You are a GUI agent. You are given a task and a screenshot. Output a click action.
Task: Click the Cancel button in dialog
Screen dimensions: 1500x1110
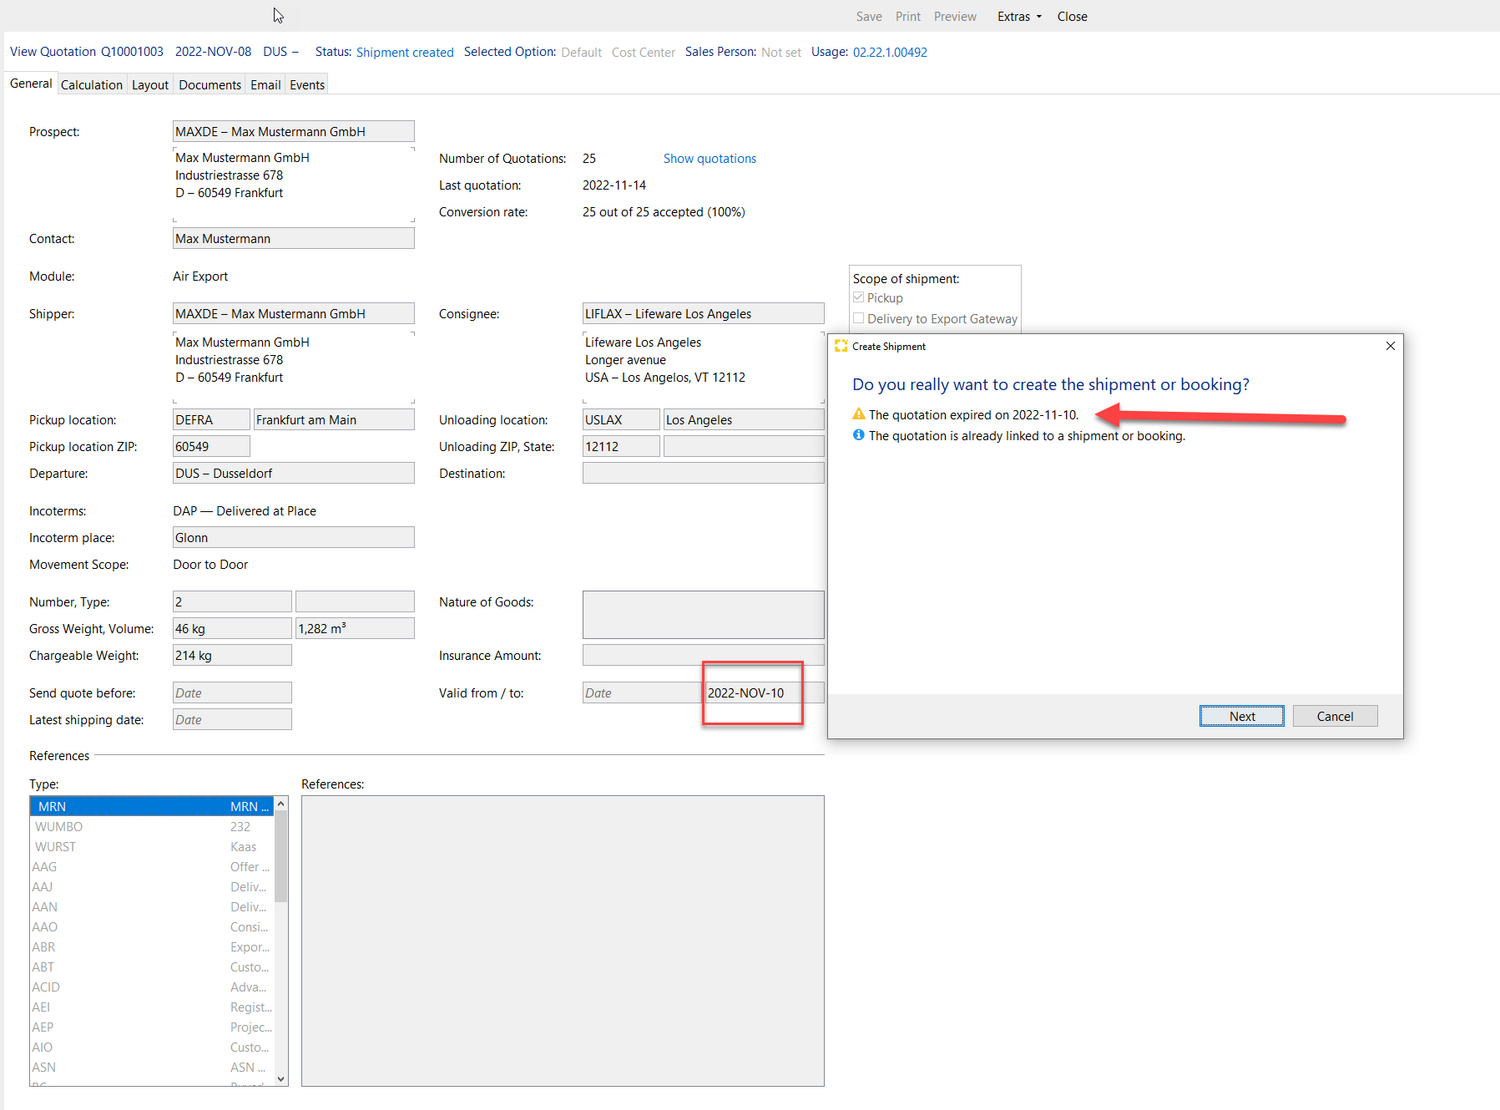(1335, 716)
